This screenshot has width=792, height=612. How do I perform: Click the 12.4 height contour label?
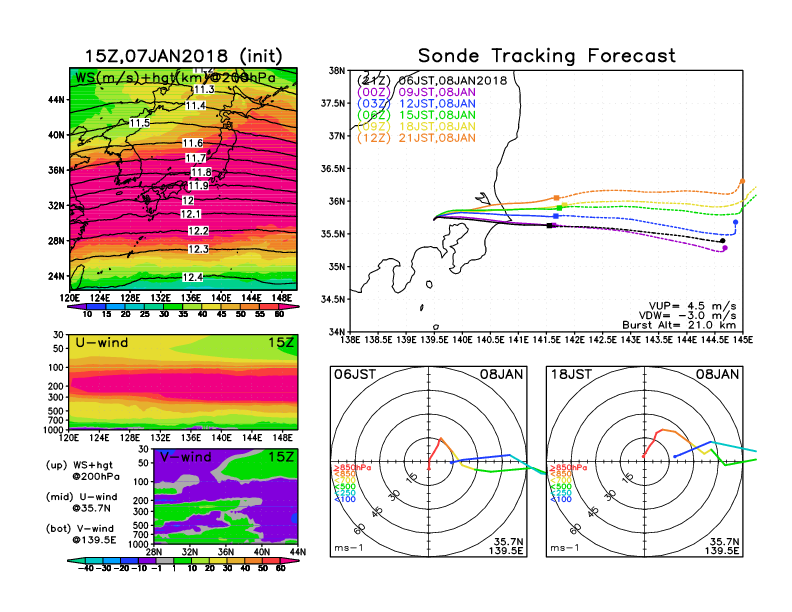pos(192,277)
